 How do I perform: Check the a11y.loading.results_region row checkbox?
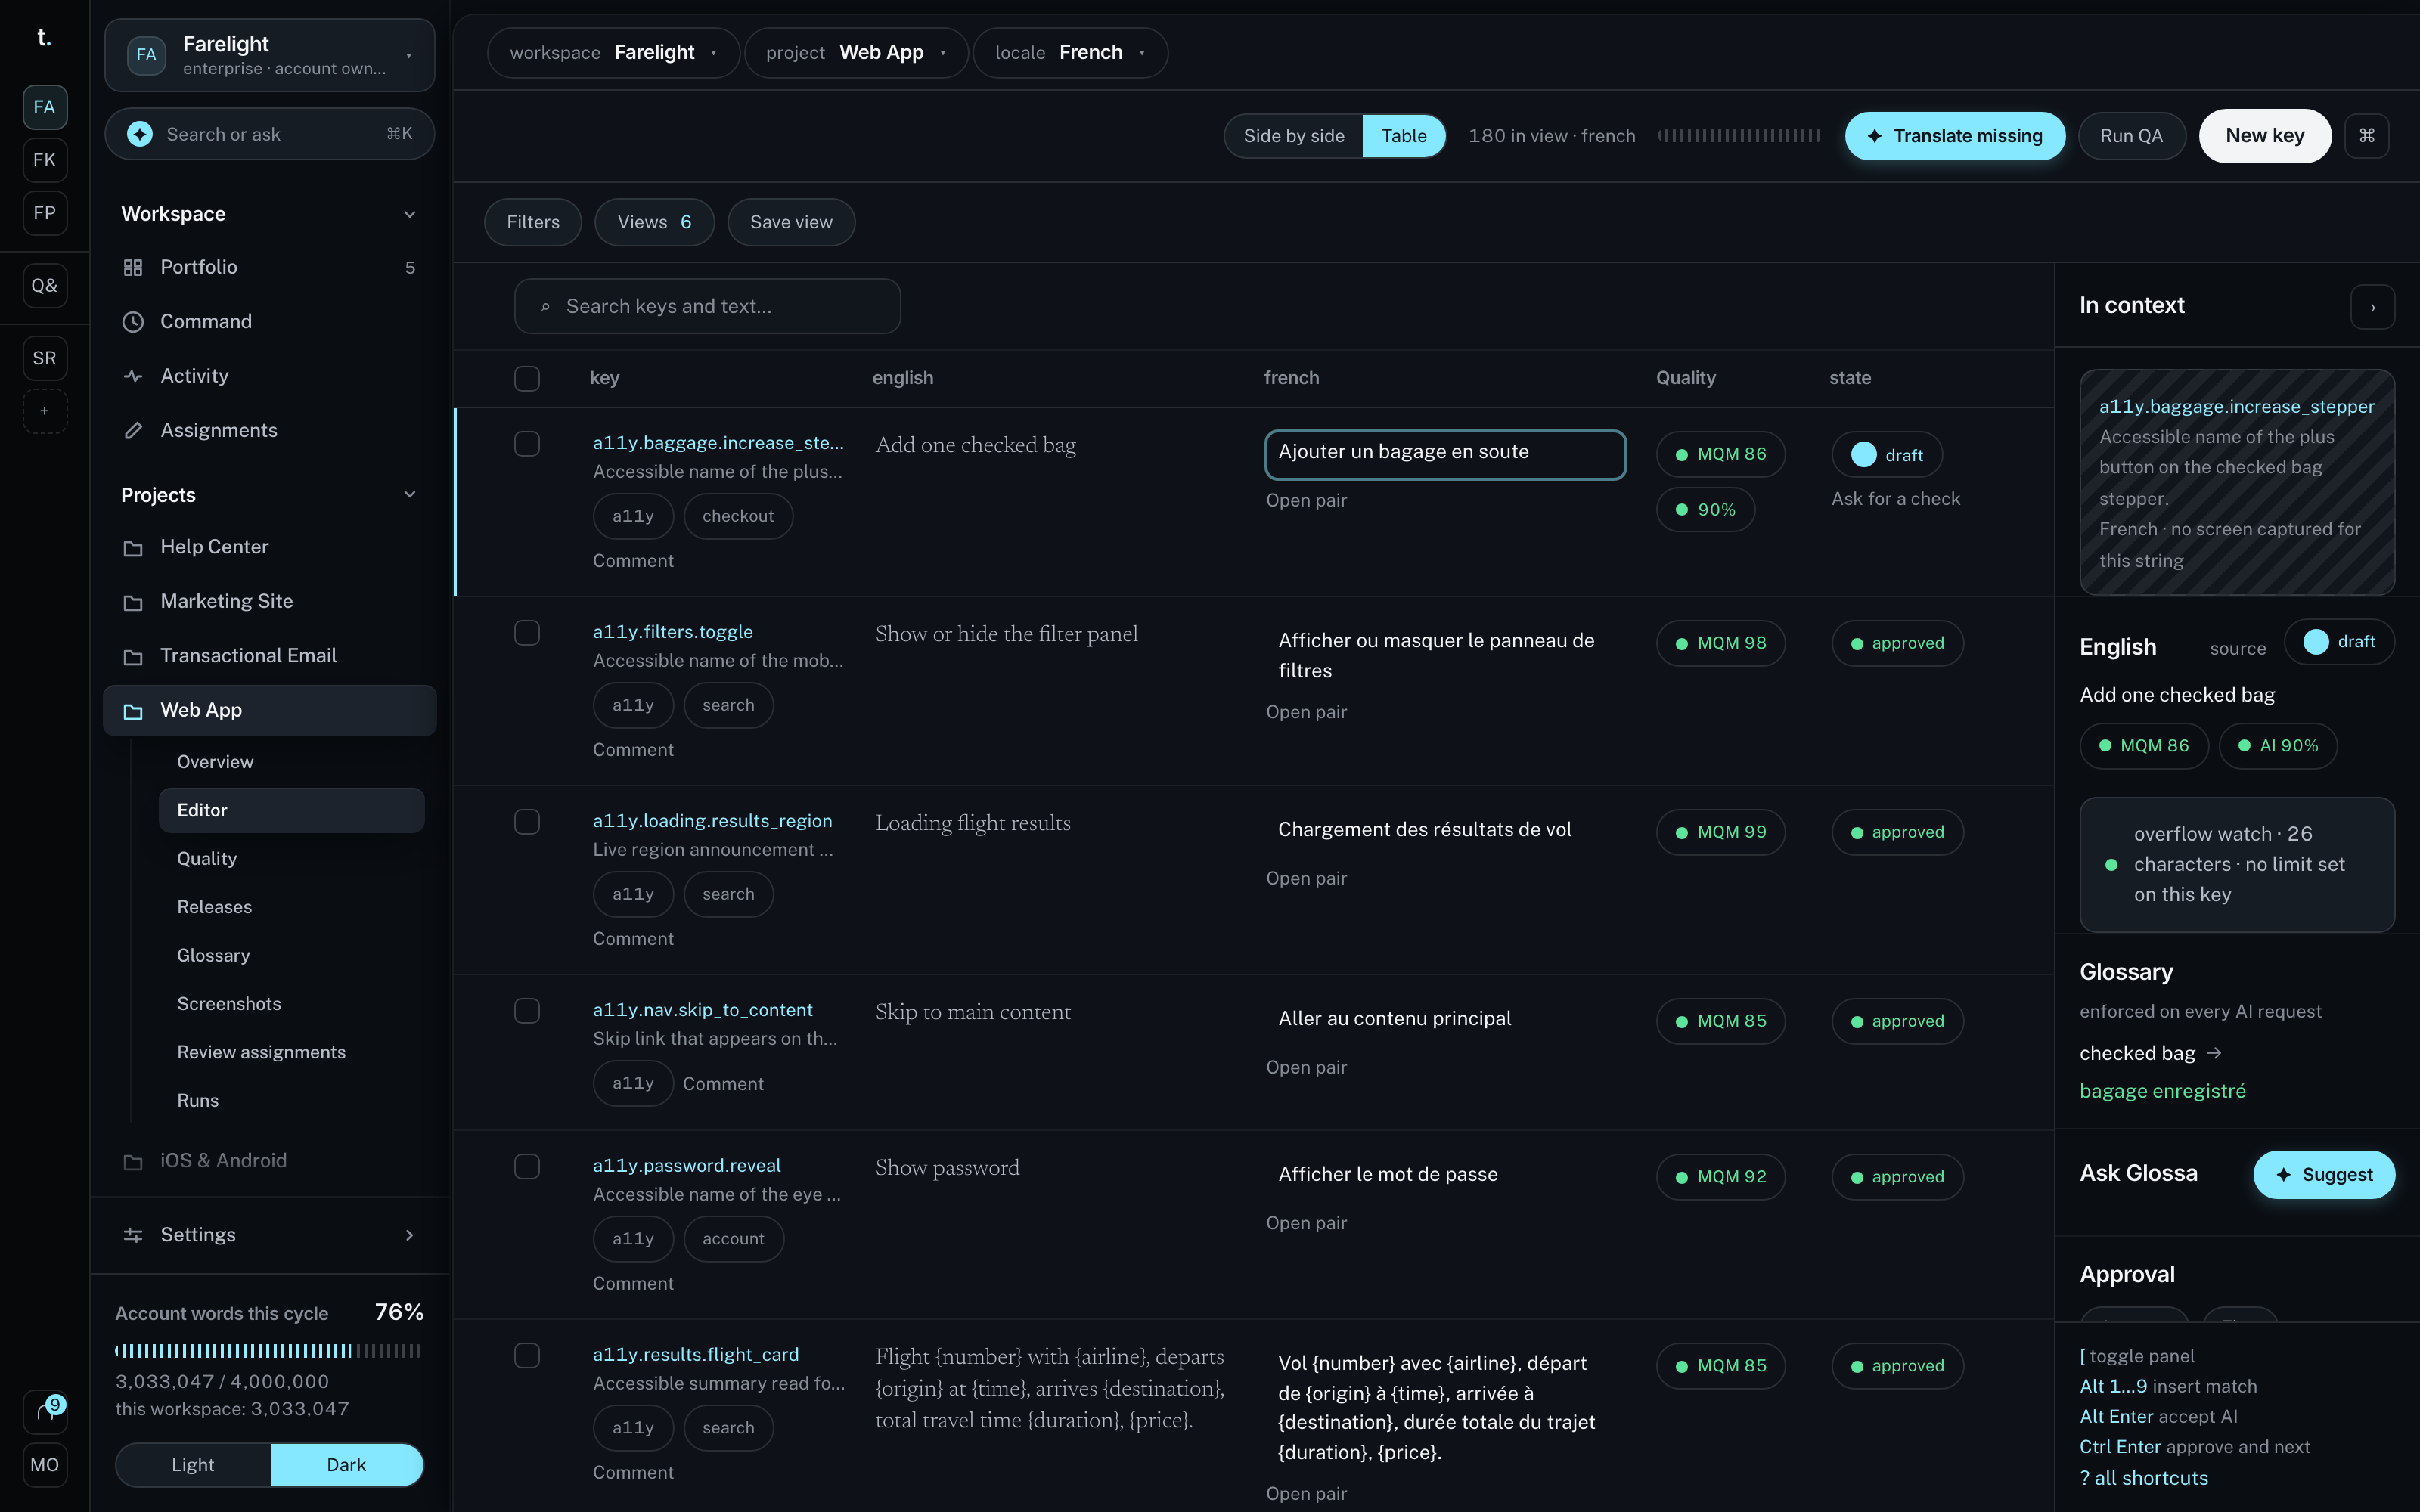(527, 822)
